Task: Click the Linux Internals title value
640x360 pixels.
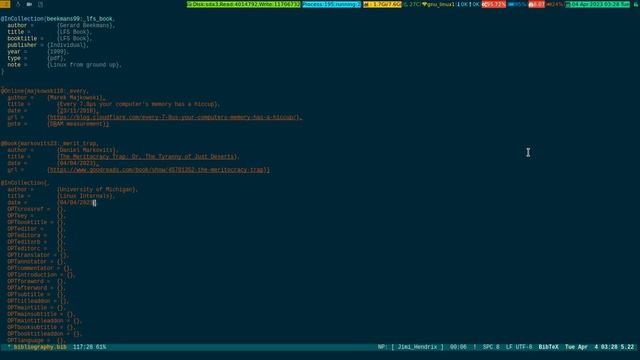Action: tap(86, 196)
